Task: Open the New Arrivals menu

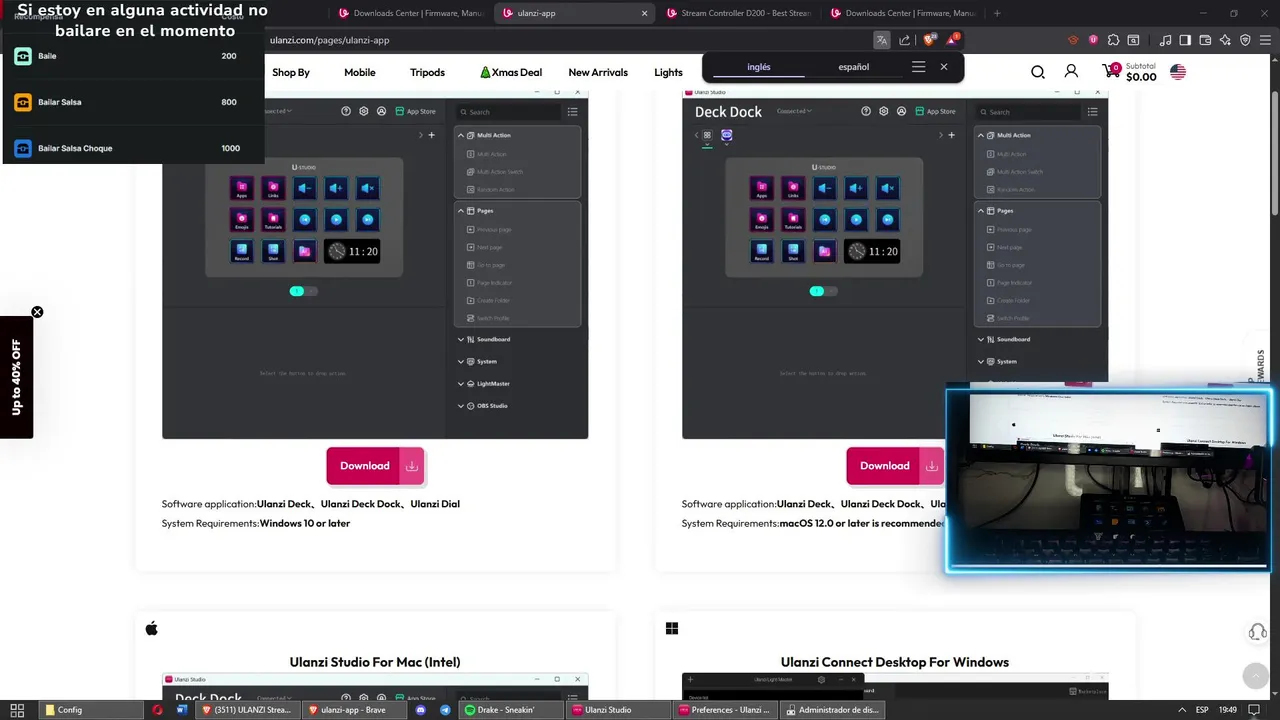Action: 598,72
